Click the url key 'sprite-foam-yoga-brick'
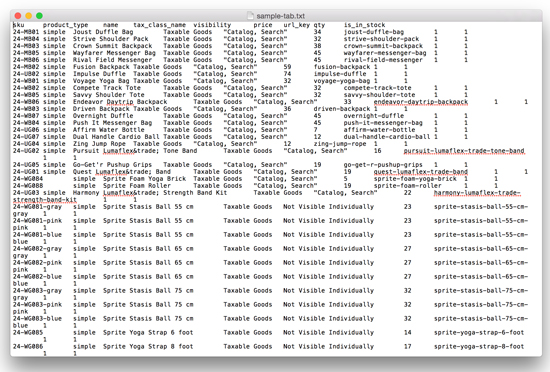This screenshot has height=372, width=550. 415,179
